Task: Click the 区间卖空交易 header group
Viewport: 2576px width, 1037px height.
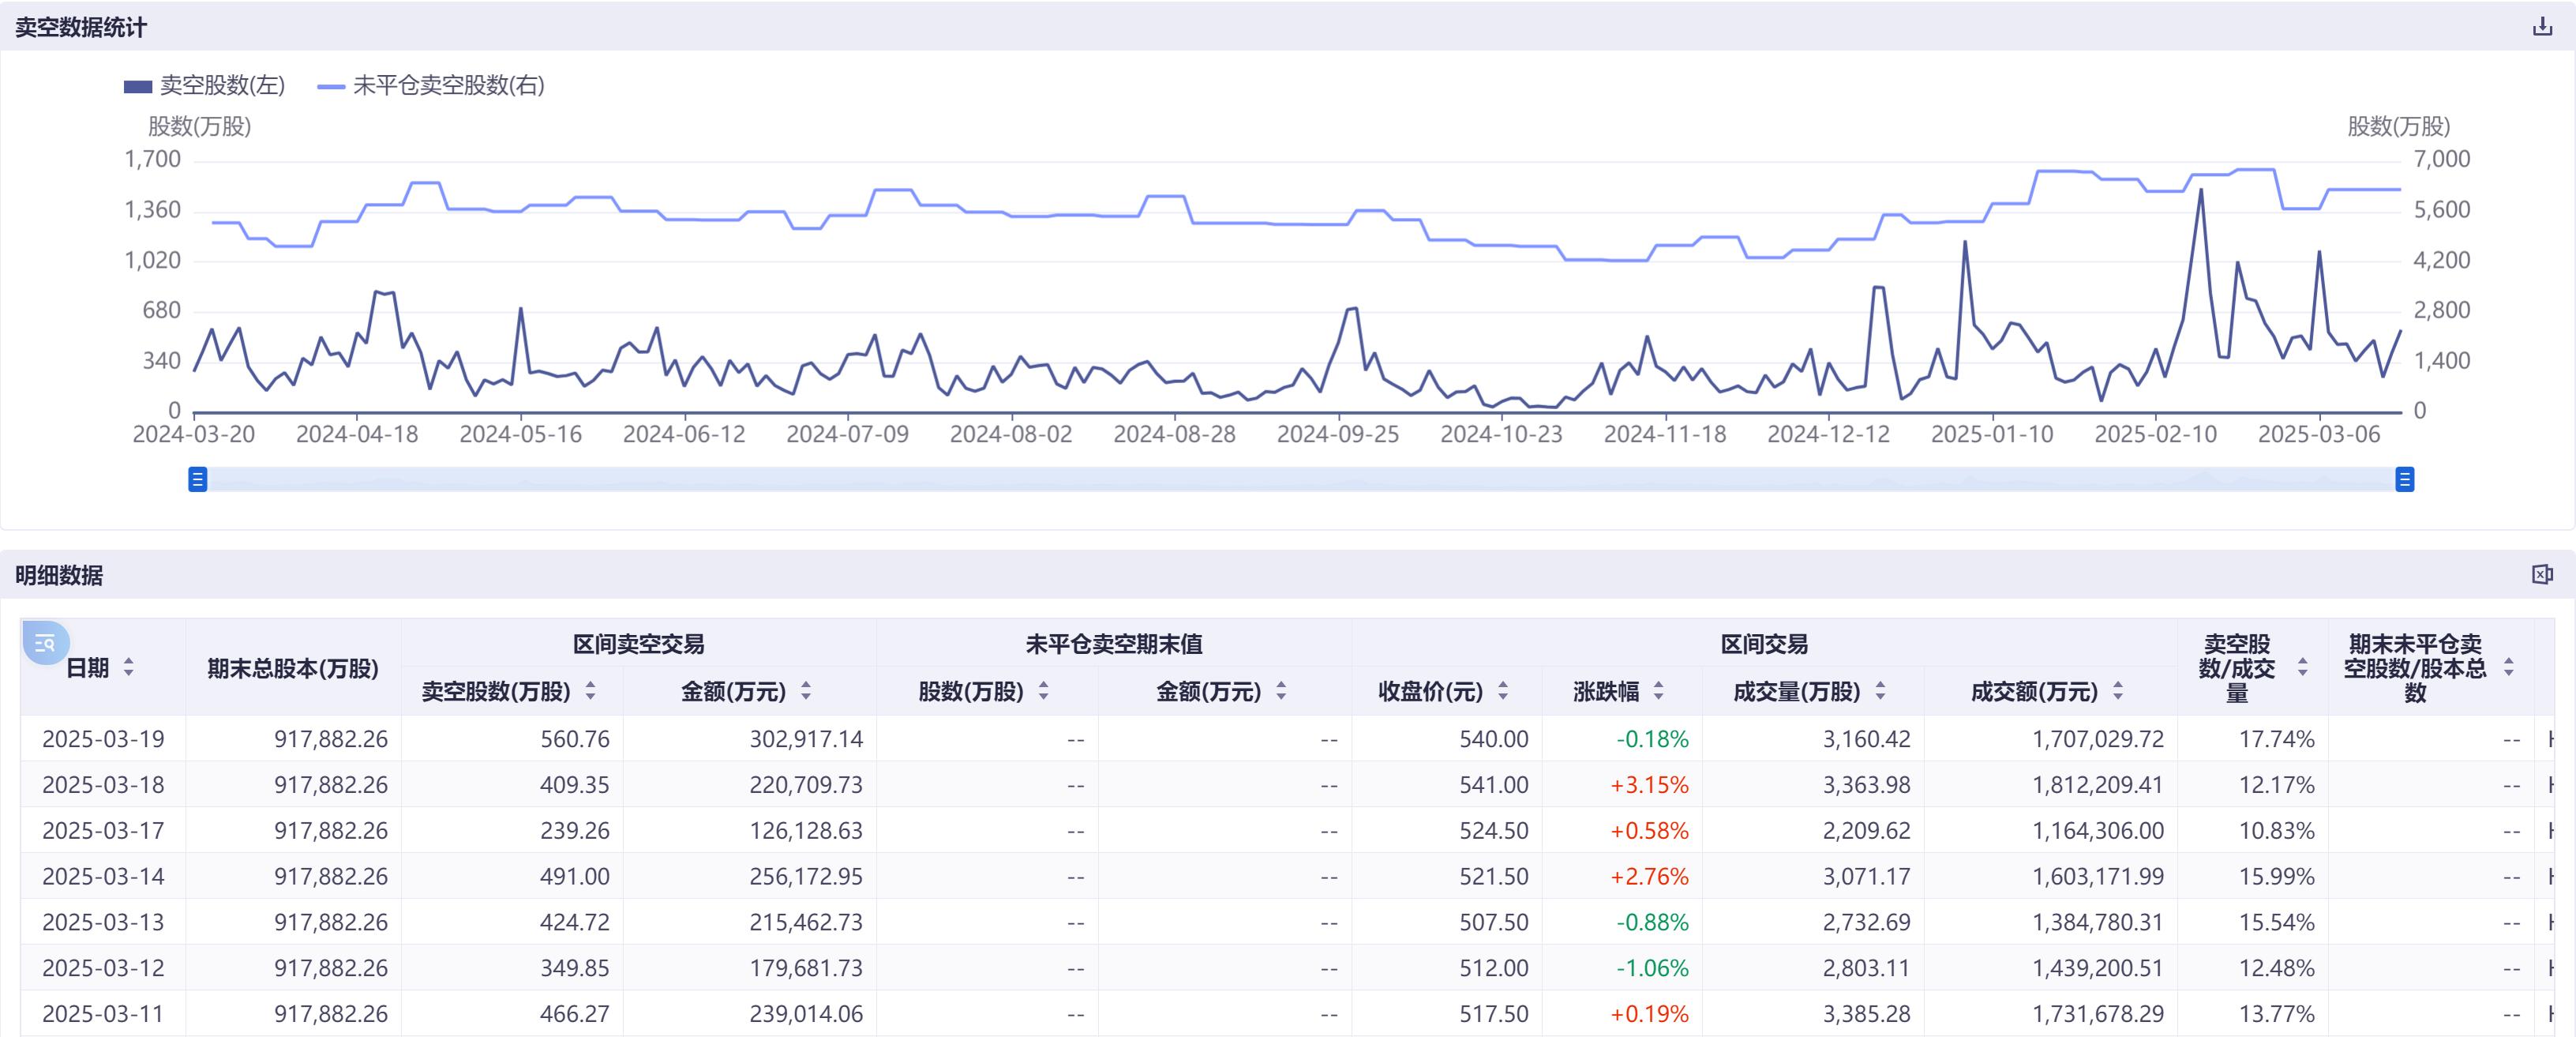Action: point(638,644)
